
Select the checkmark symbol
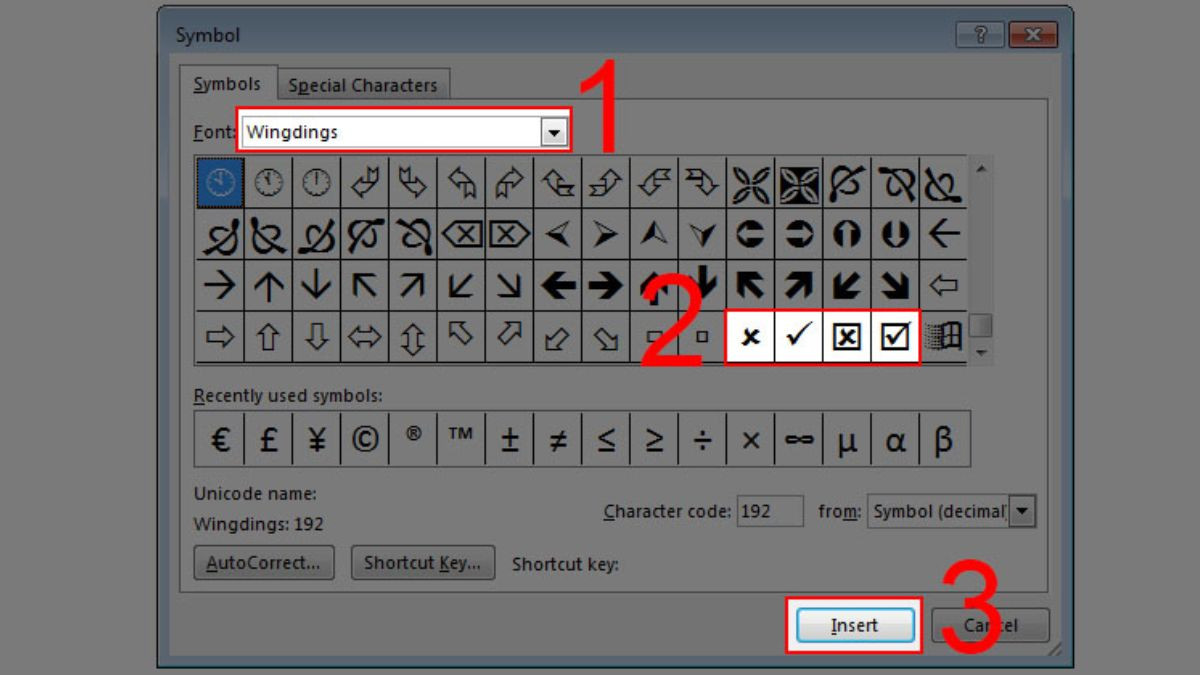pos(798,338)
